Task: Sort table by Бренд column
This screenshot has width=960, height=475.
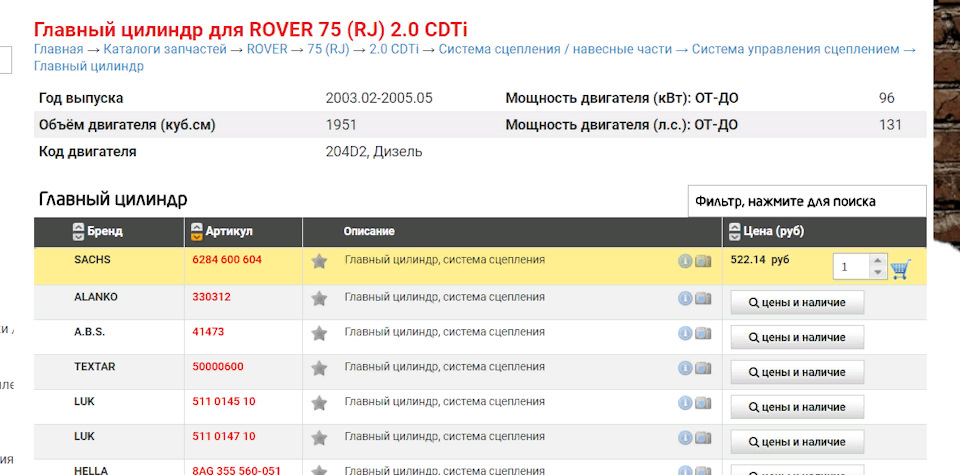Action: pyautogui.click(x=78, y=231)
